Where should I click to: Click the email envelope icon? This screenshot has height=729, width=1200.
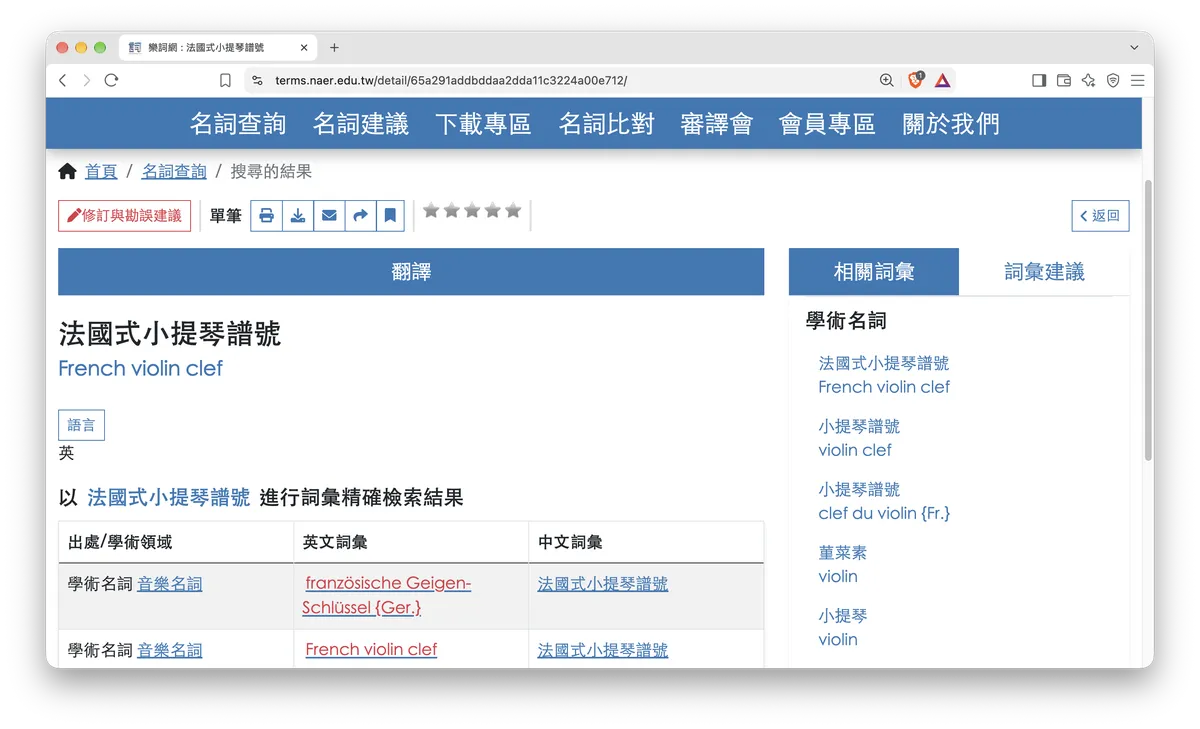pyautogui.click(x=329, y=215)
